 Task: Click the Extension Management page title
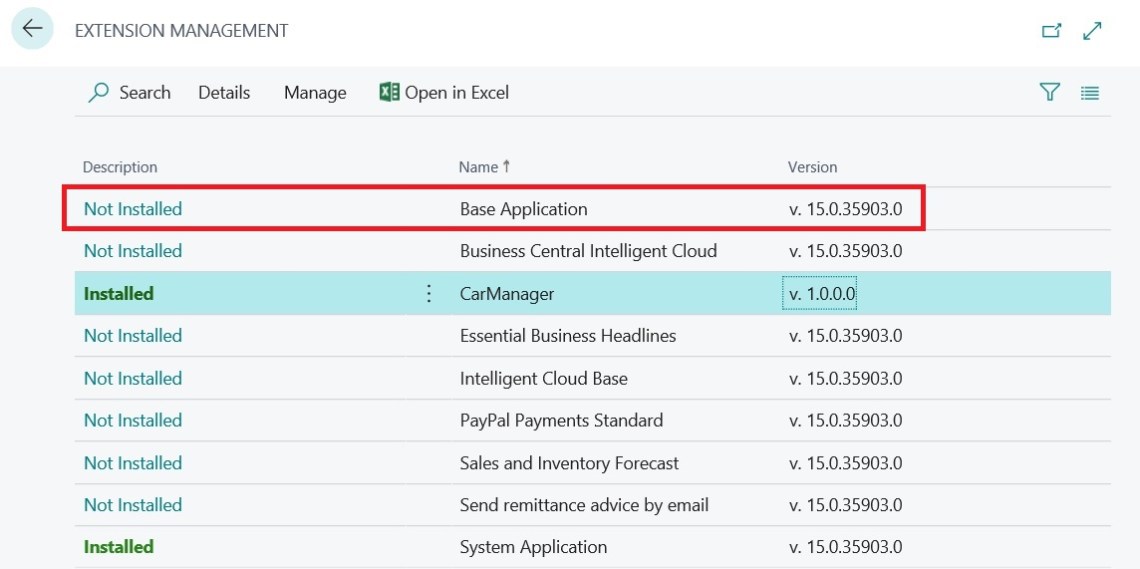click(x=182, y=31)
